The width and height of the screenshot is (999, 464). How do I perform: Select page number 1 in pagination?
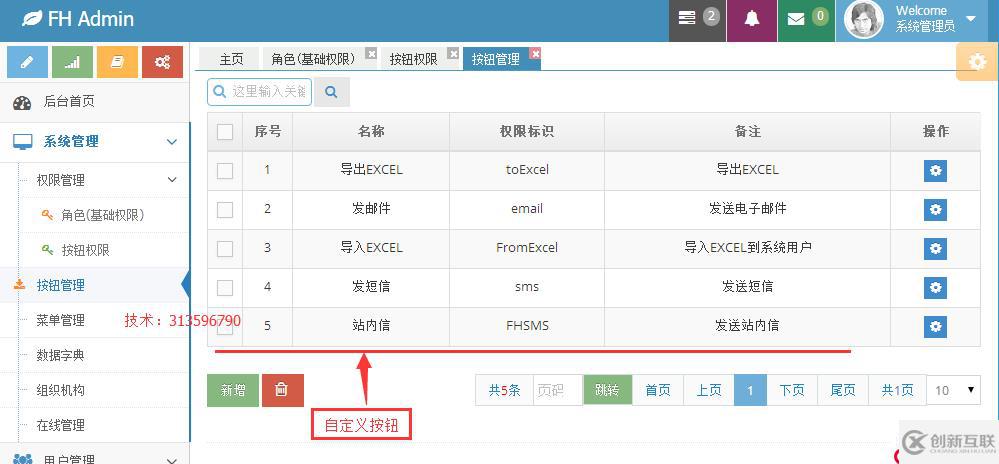click(751, 390)
